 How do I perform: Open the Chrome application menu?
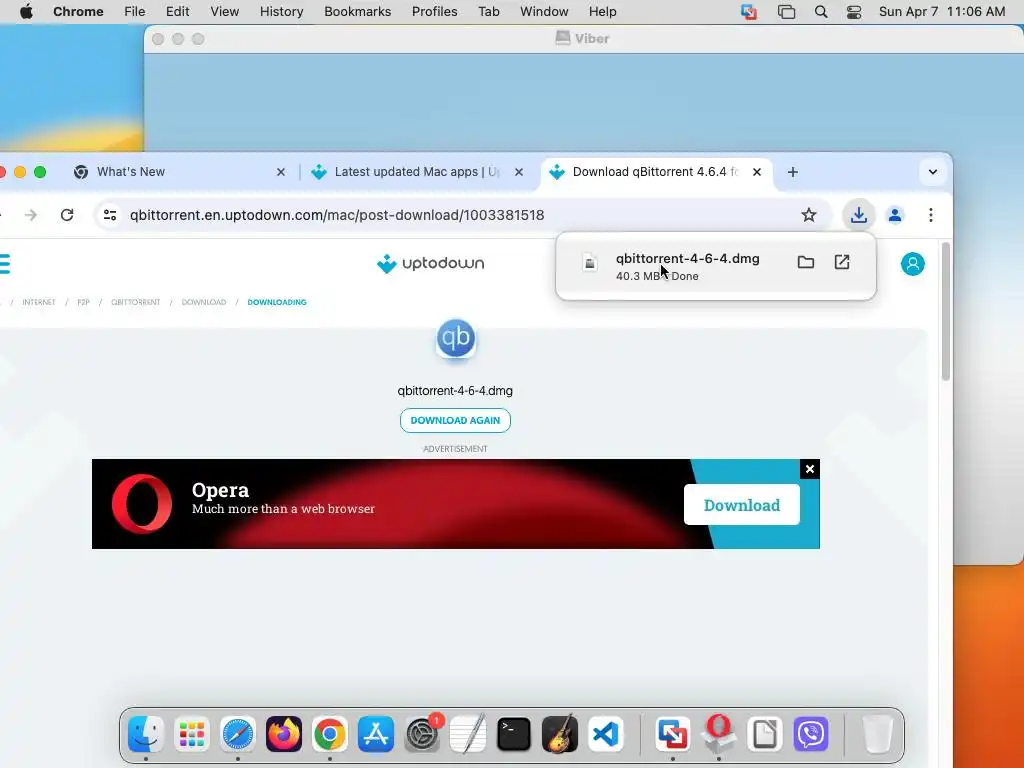[78, 12]
